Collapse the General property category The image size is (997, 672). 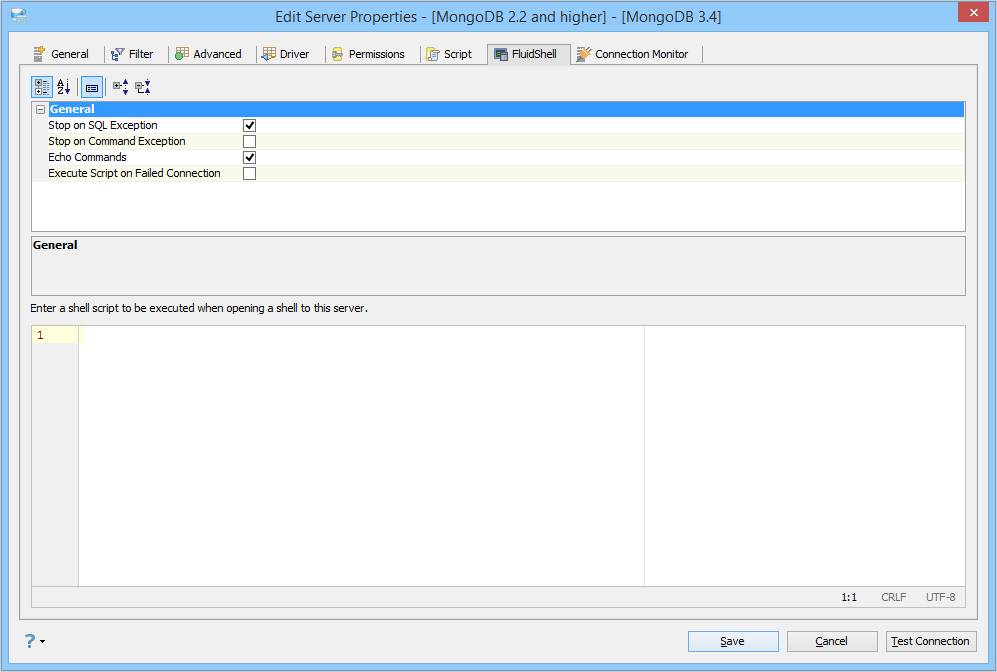tap(41, 109)
